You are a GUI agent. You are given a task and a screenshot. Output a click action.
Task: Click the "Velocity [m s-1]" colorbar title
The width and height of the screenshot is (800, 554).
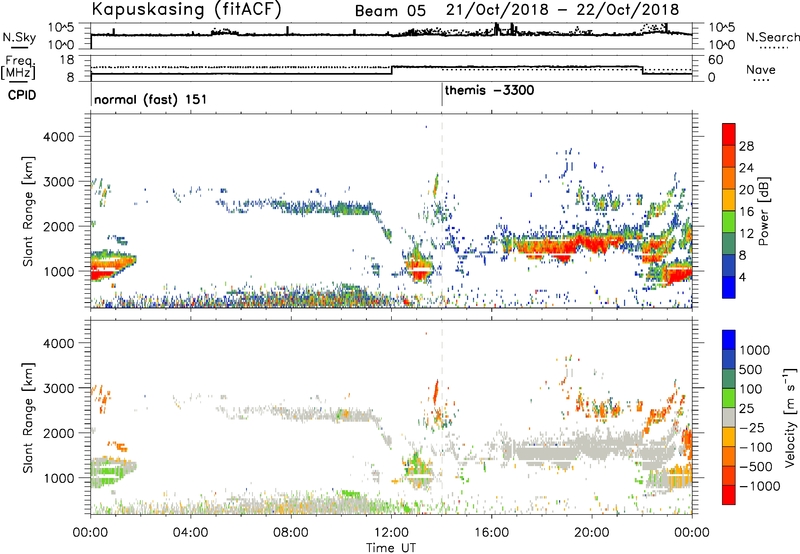(x=790, y=417)
